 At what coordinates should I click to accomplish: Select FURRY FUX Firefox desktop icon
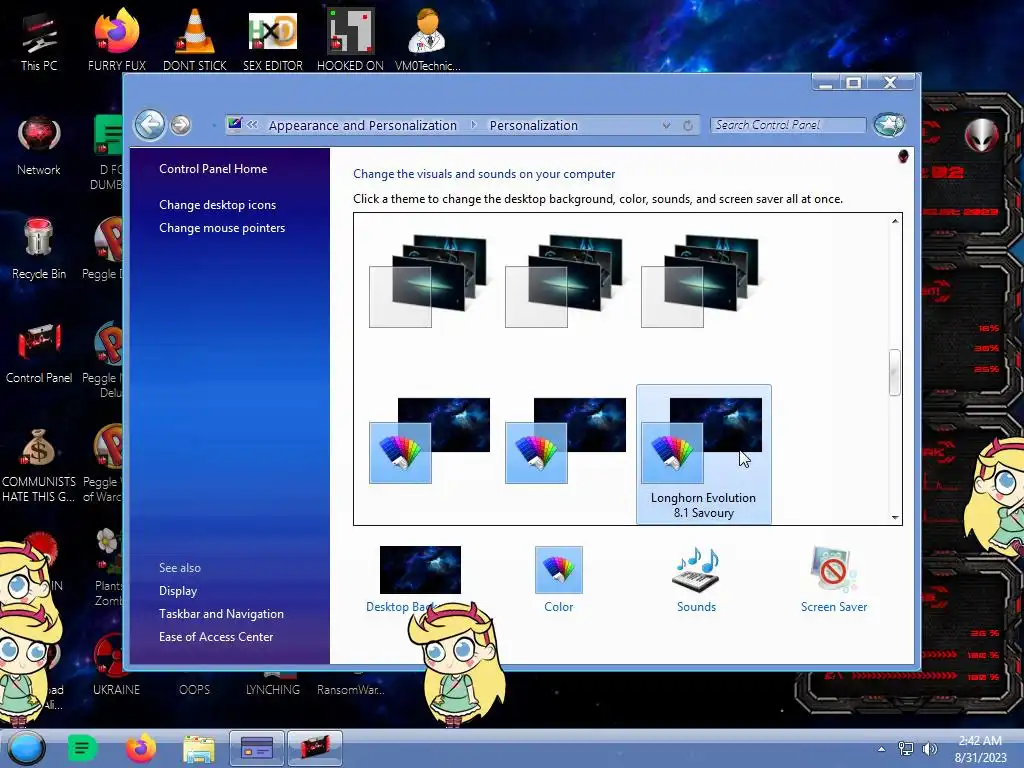(117, 40)
